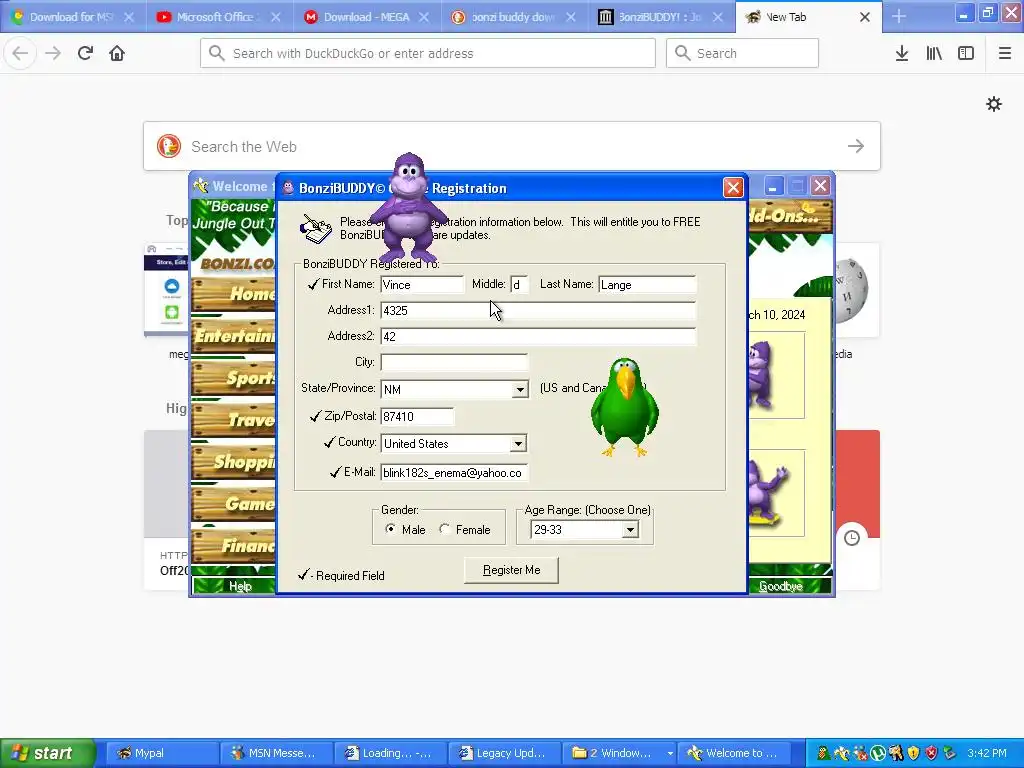Viewport: 1024px width, 768px height.
Task: Go to the browser home page
Action: click(x=117, y=53)
